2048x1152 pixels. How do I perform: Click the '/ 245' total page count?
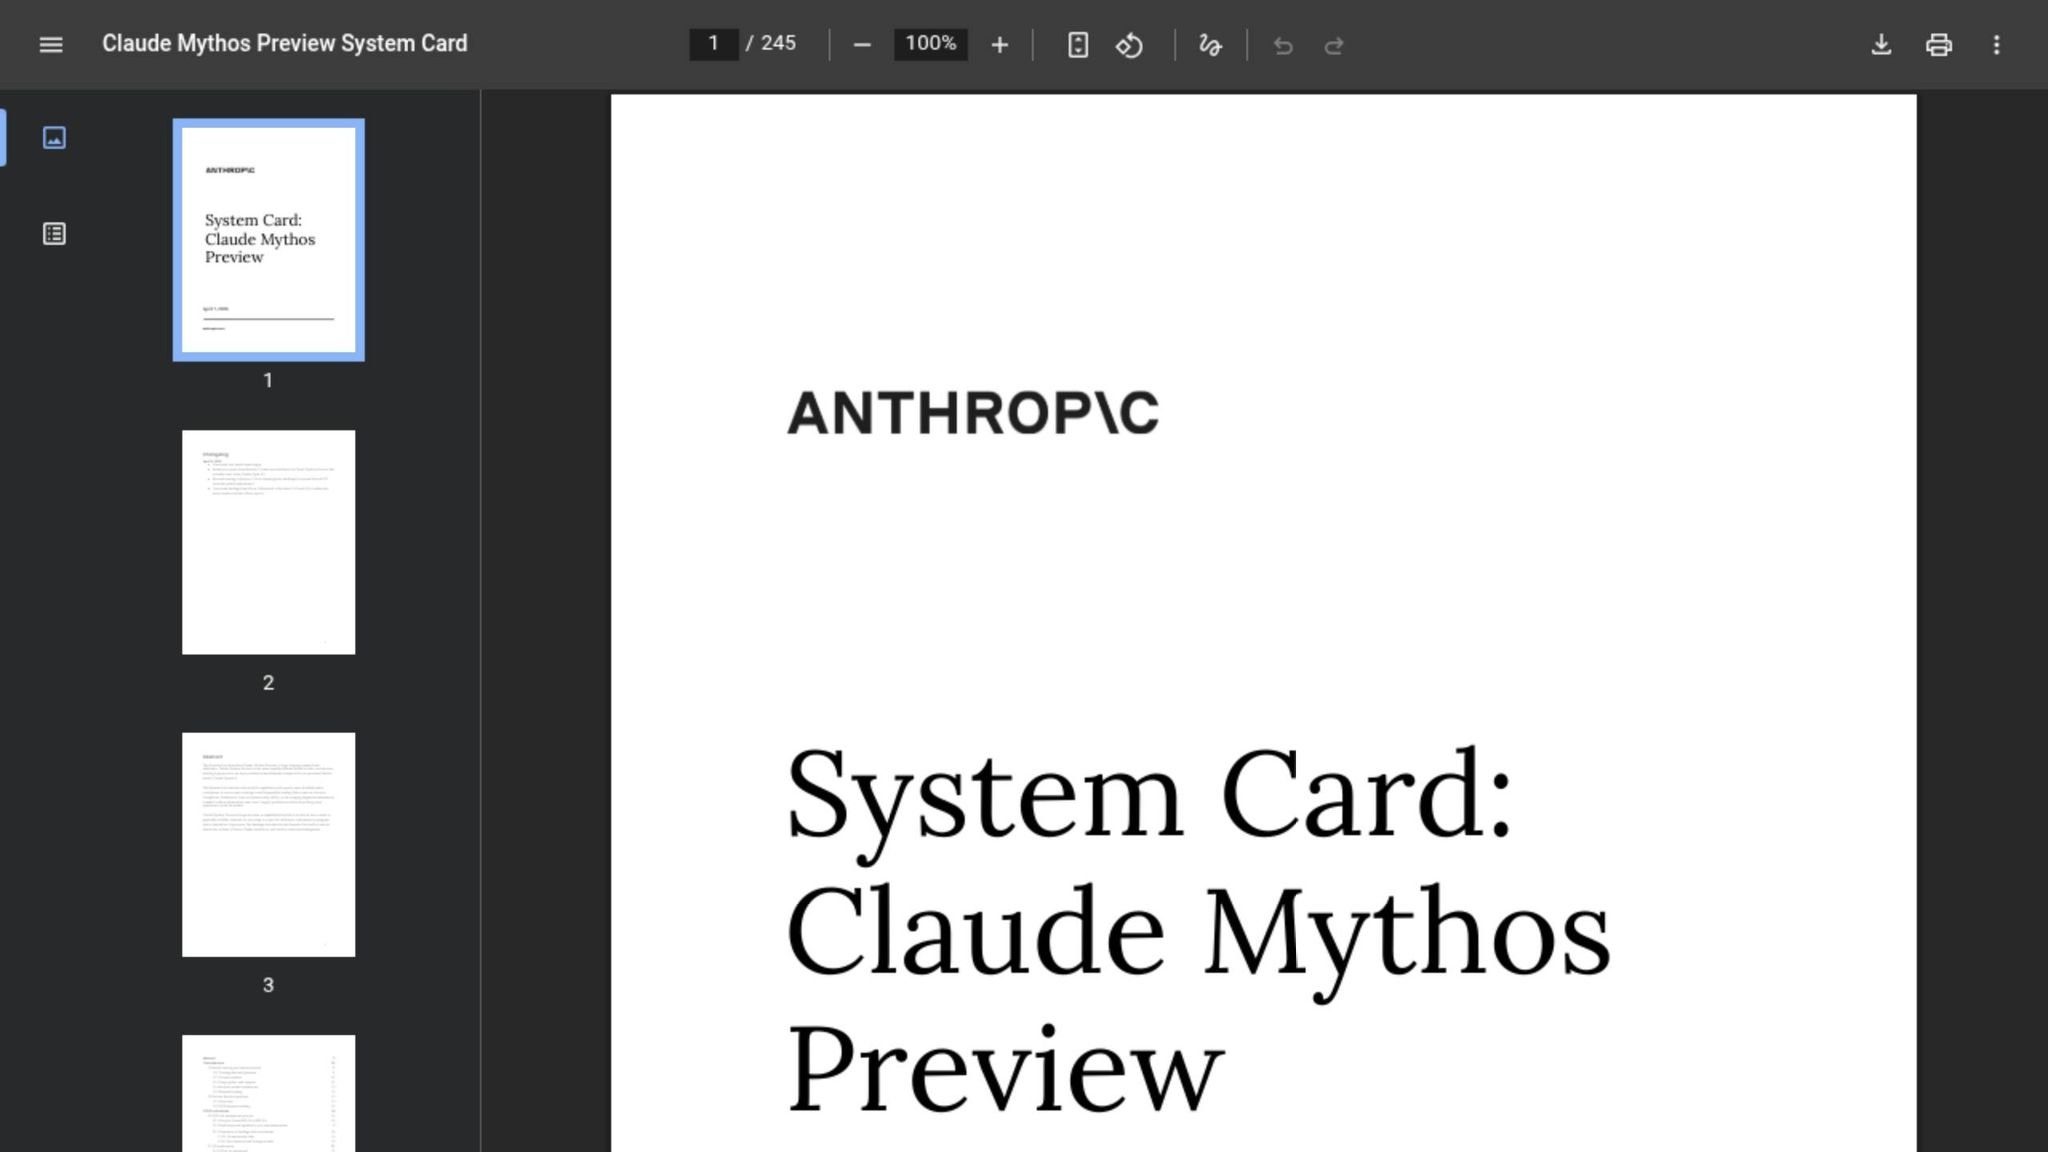tap(771, 43)
